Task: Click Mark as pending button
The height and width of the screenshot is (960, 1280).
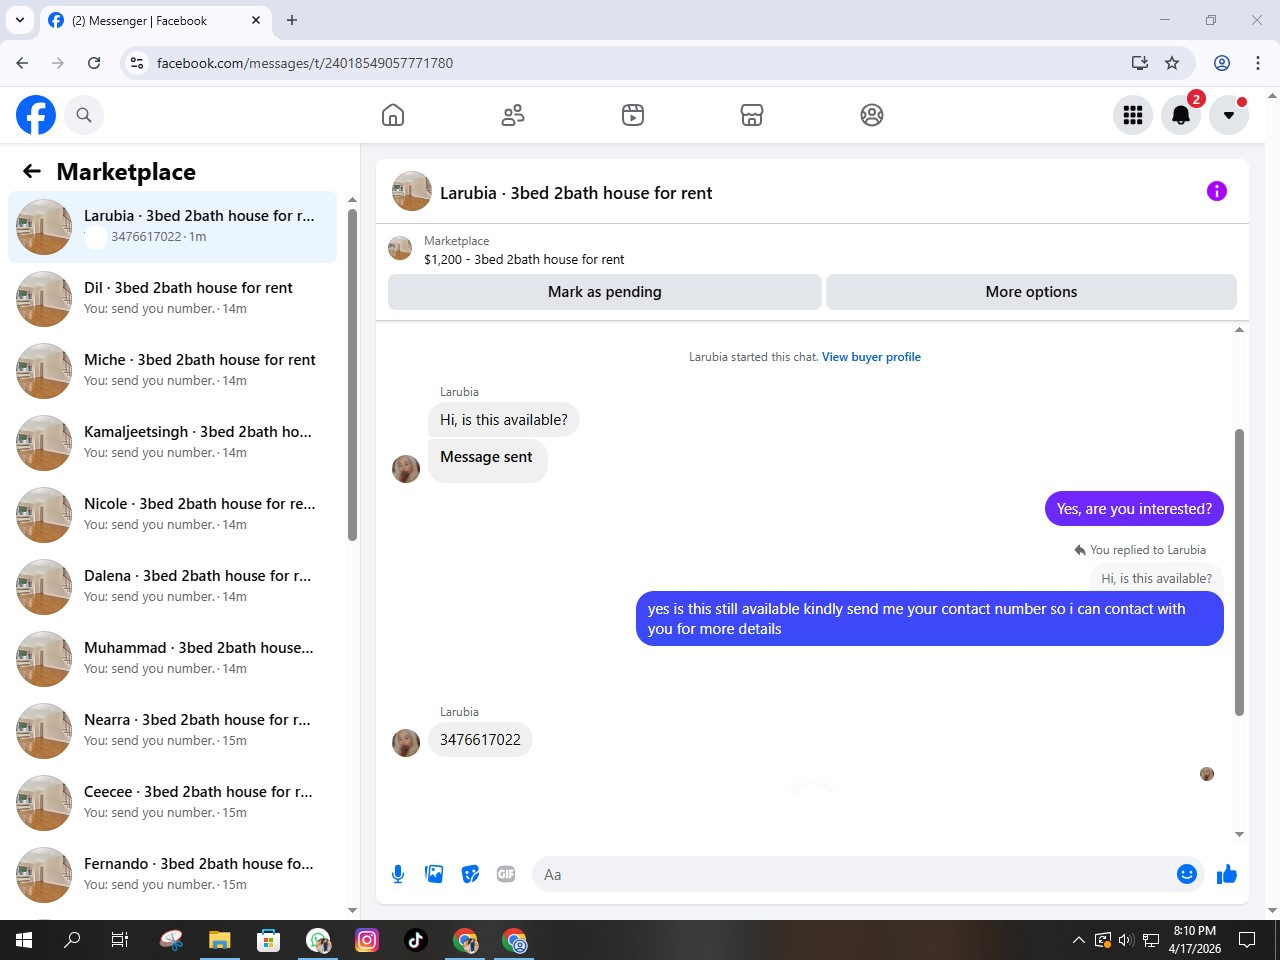Action: [x=605, y=292]
